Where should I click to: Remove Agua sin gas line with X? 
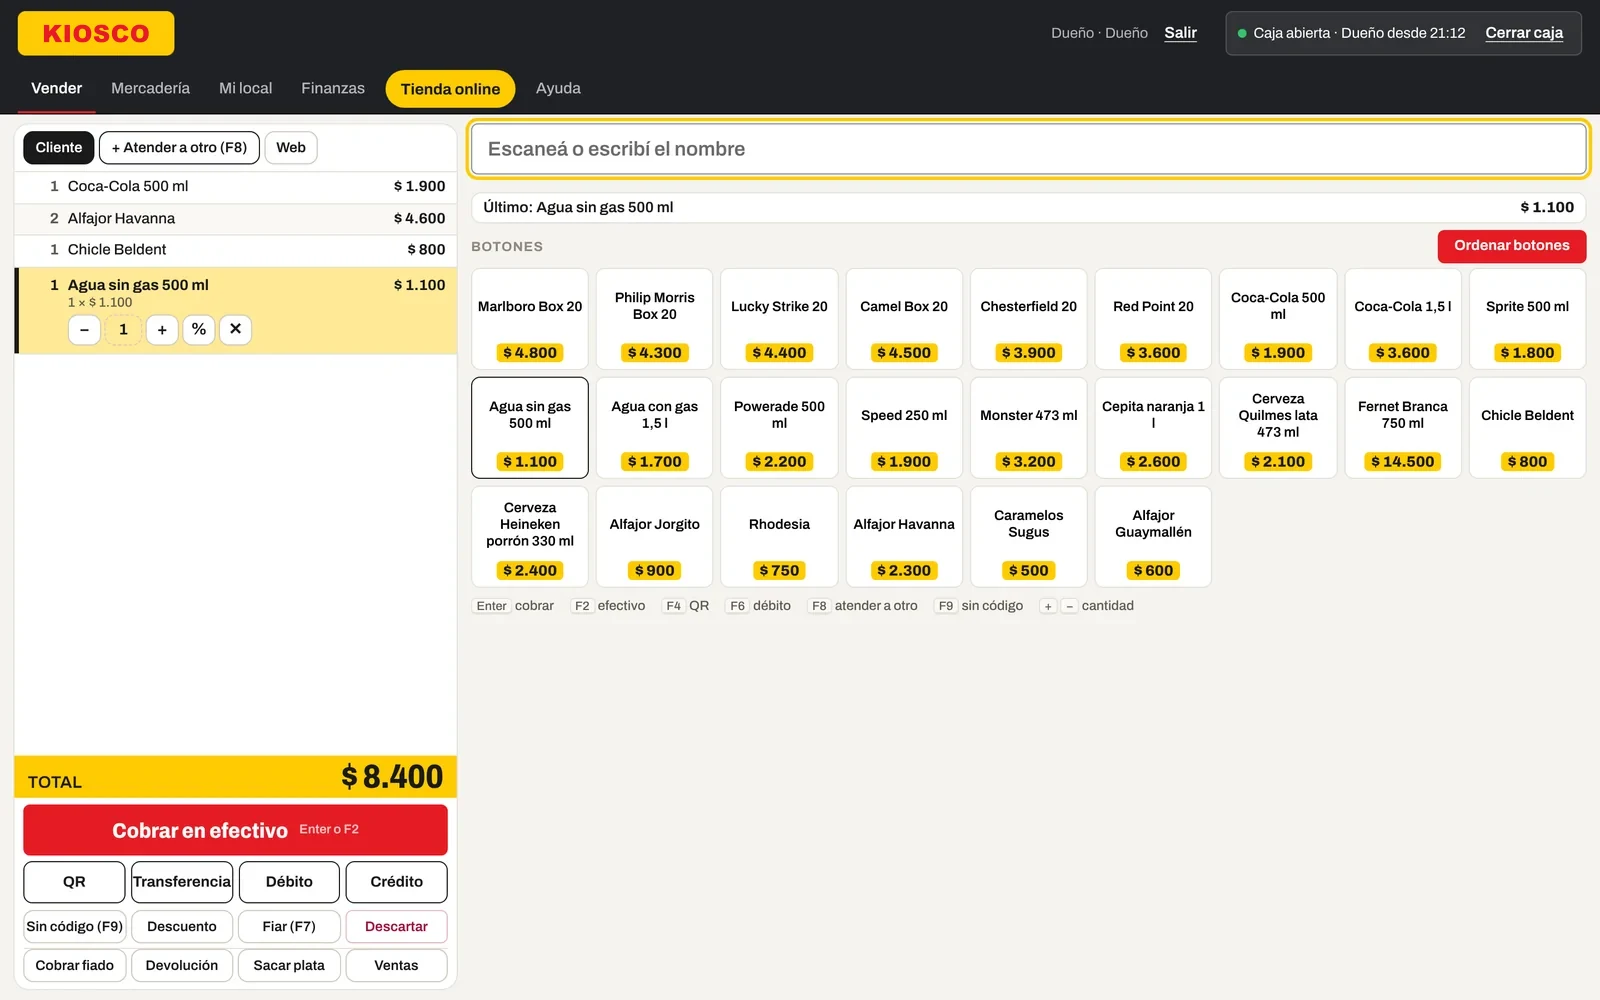[235, 330]
